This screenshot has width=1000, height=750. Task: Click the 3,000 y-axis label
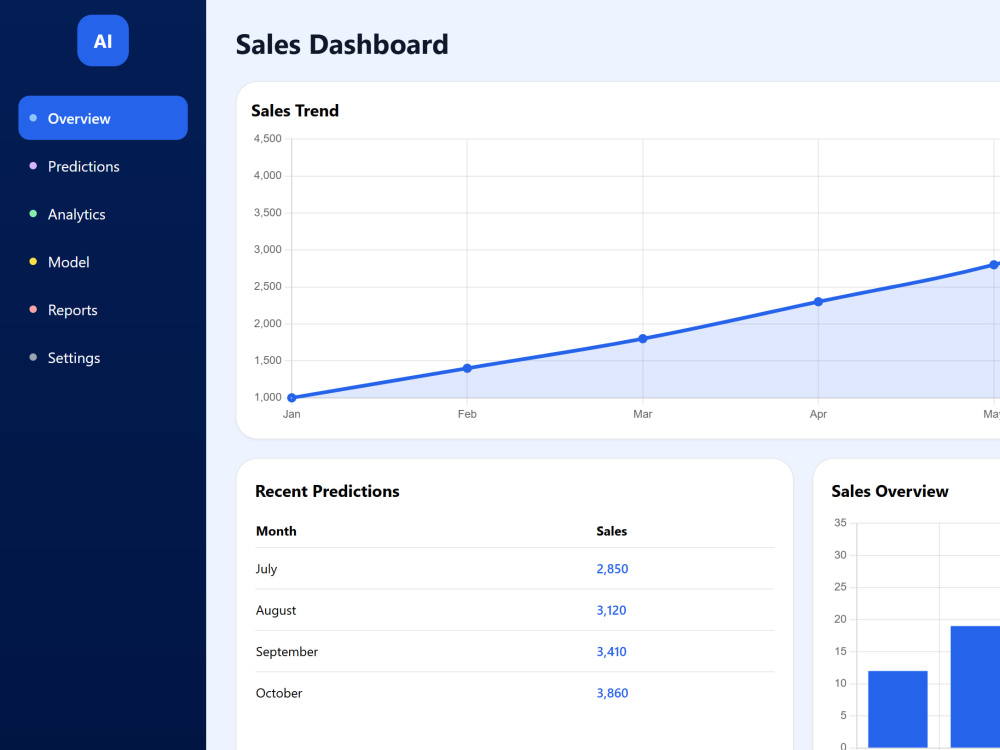pos(268,249)
